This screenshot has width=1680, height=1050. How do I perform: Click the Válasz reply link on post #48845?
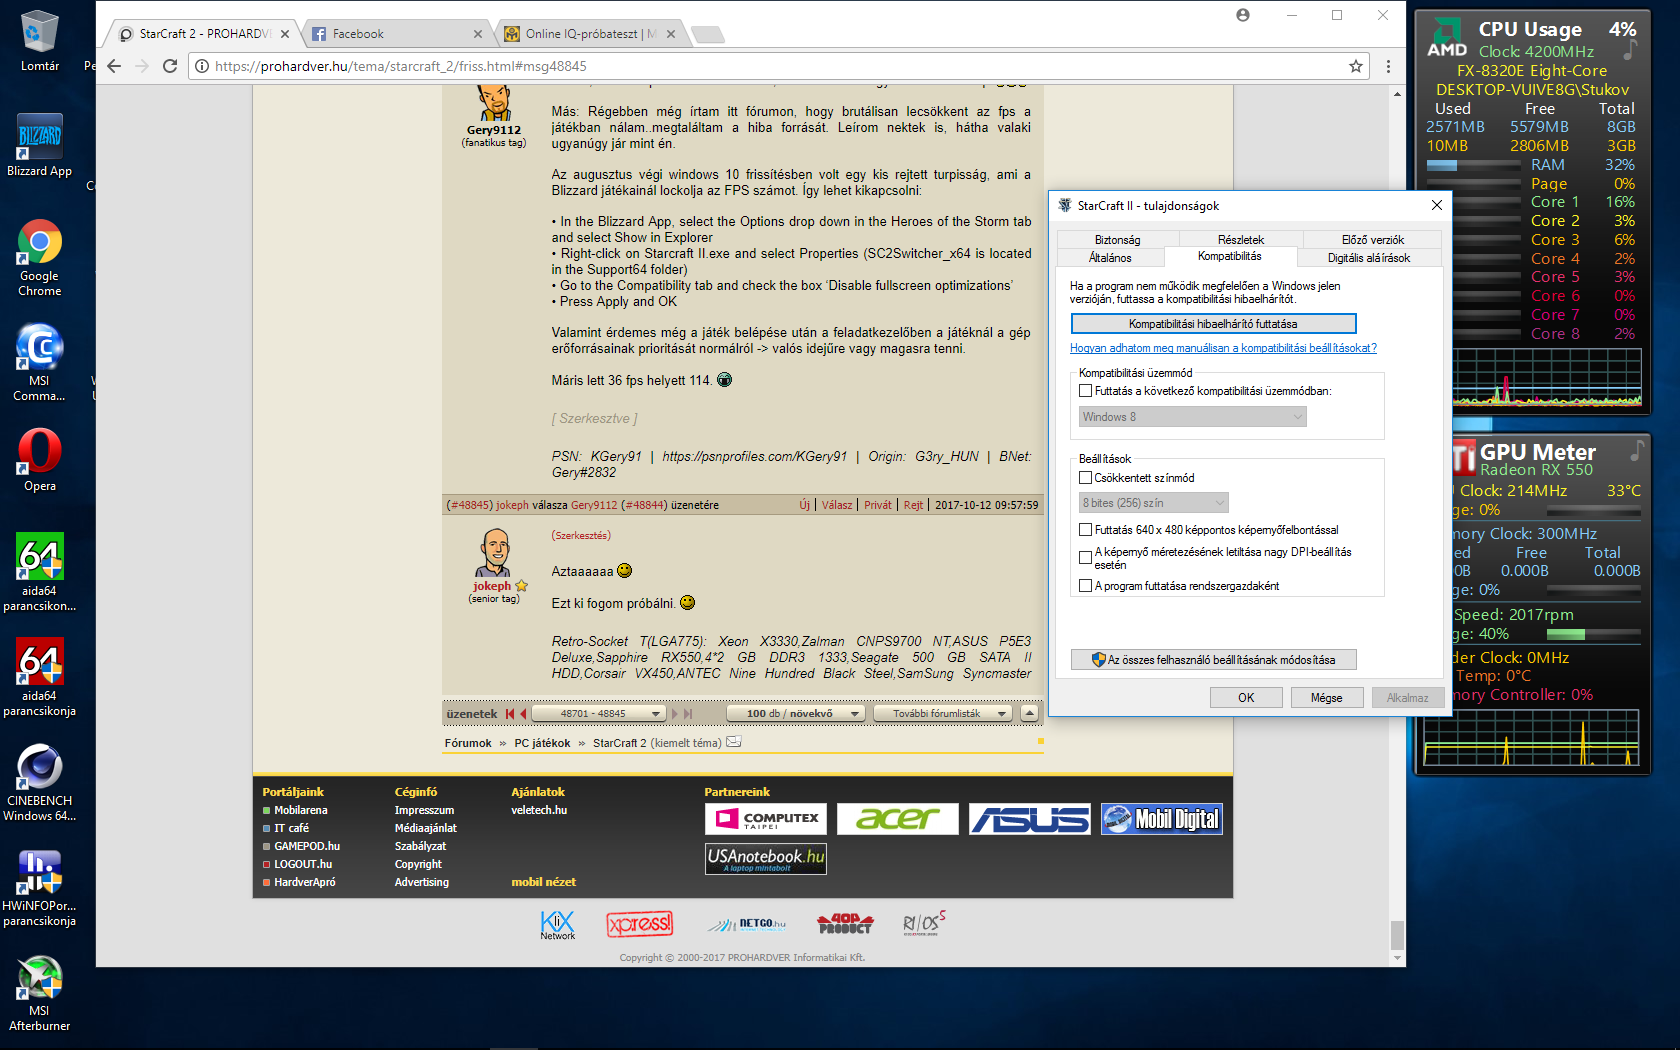click(837, 505)
